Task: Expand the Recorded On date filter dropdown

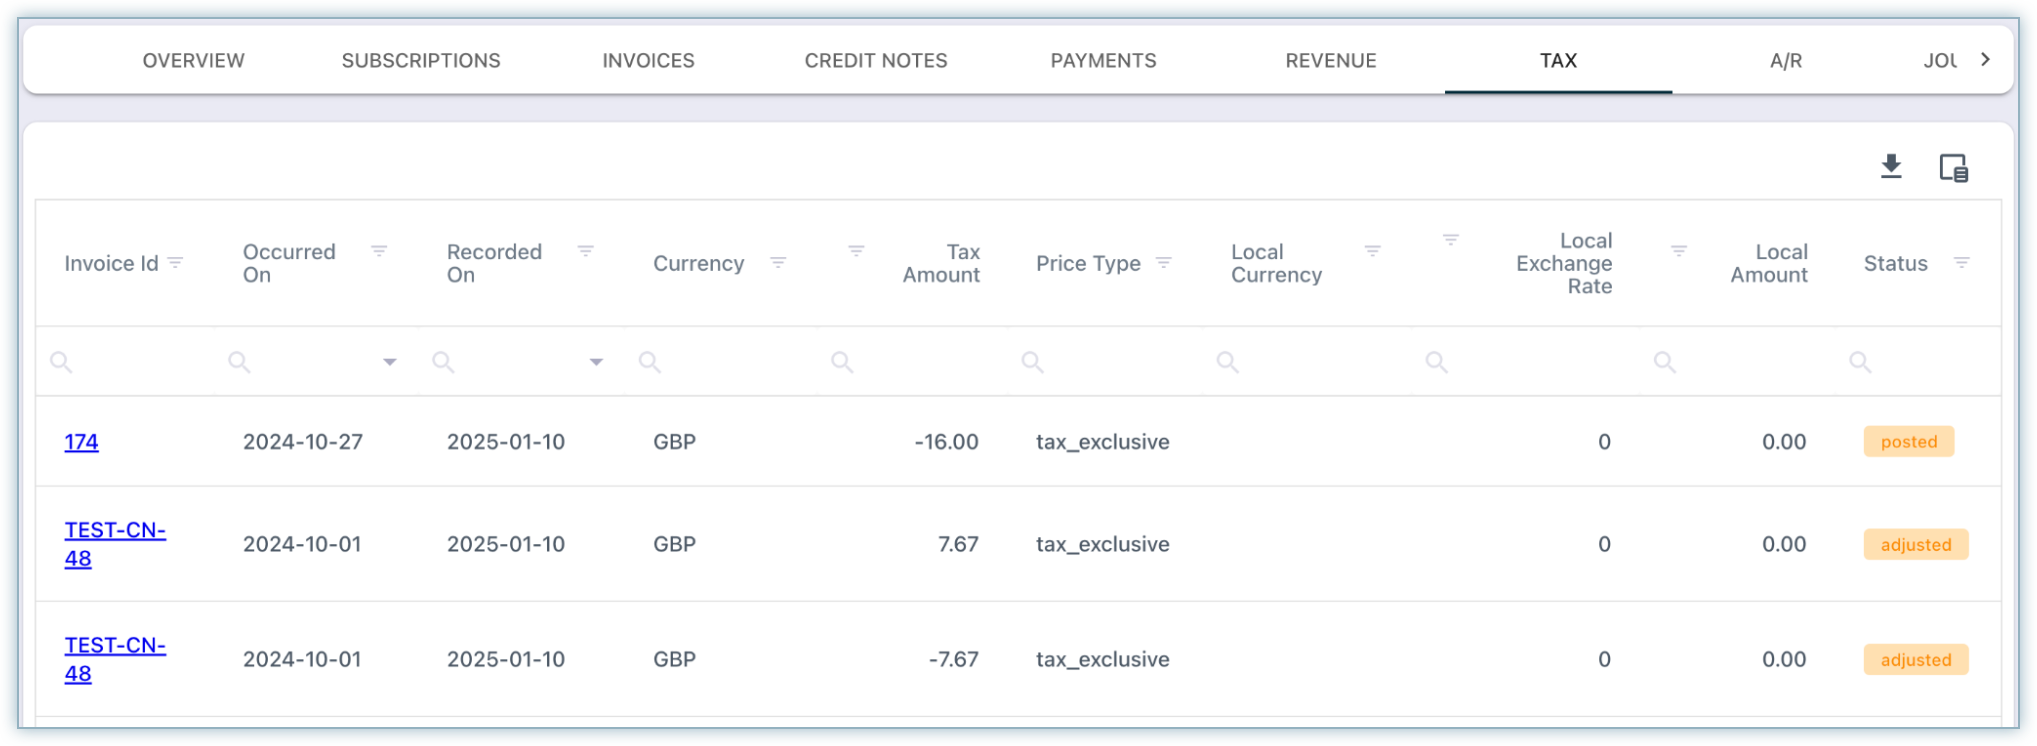Action: point(596,362)
